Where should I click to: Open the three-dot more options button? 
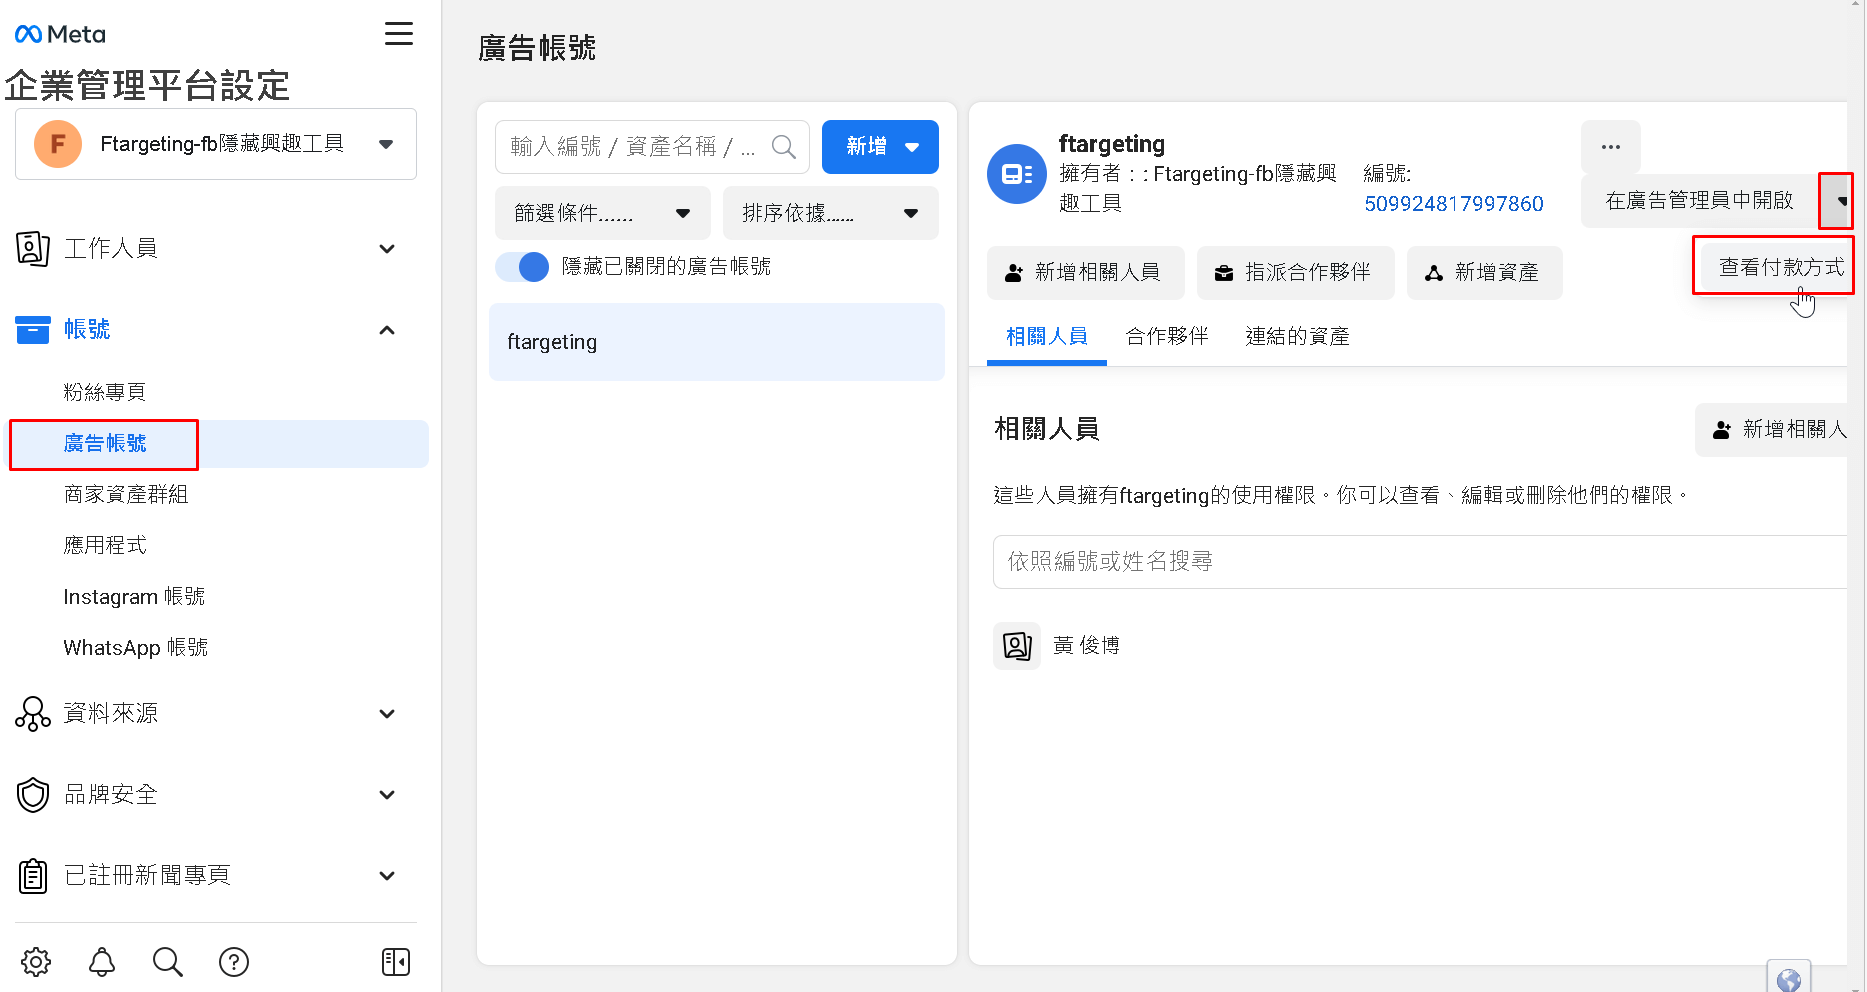[1611, 147]
